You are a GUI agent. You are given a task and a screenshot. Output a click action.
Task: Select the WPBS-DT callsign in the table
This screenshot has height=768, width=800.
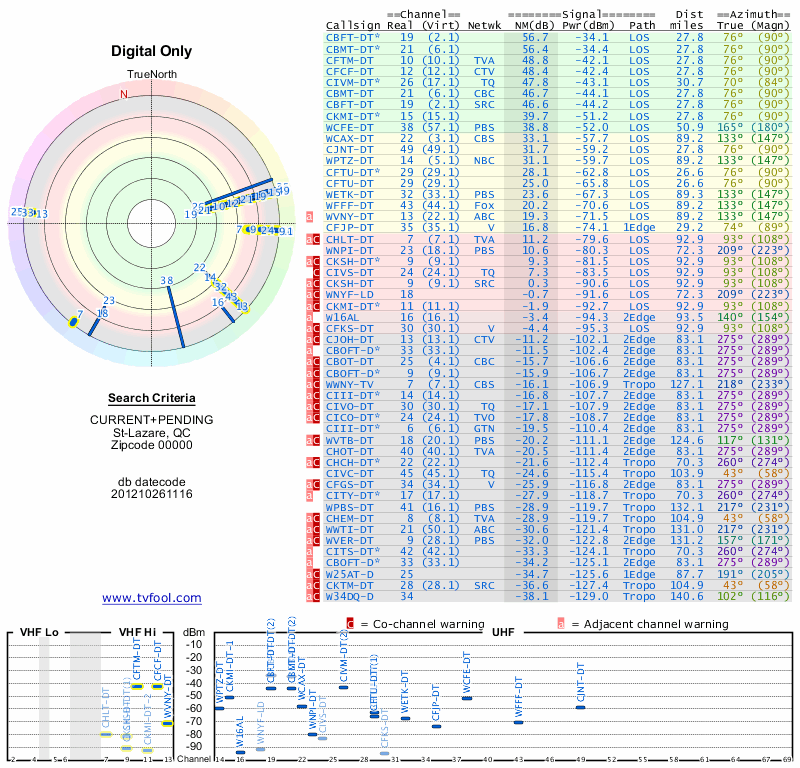(x=350, y=508)
